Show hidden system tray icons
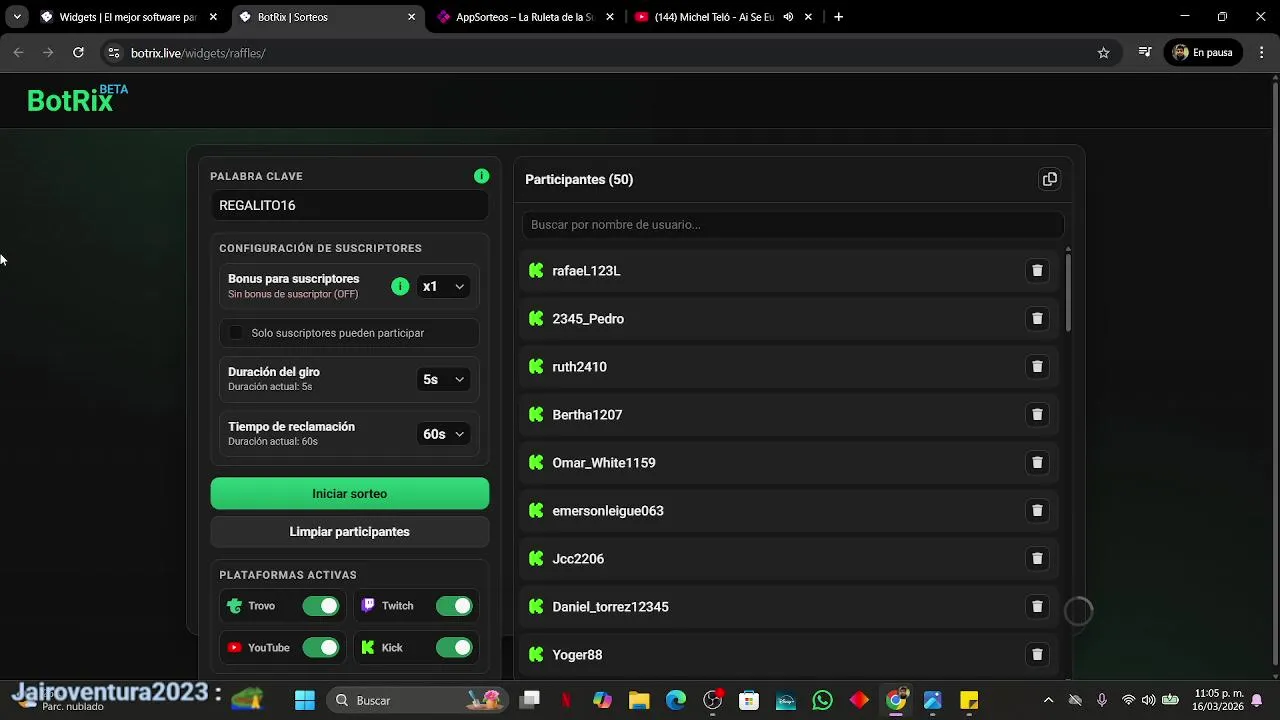This screenshot has width=1280, height=720. coord(1048,700)
